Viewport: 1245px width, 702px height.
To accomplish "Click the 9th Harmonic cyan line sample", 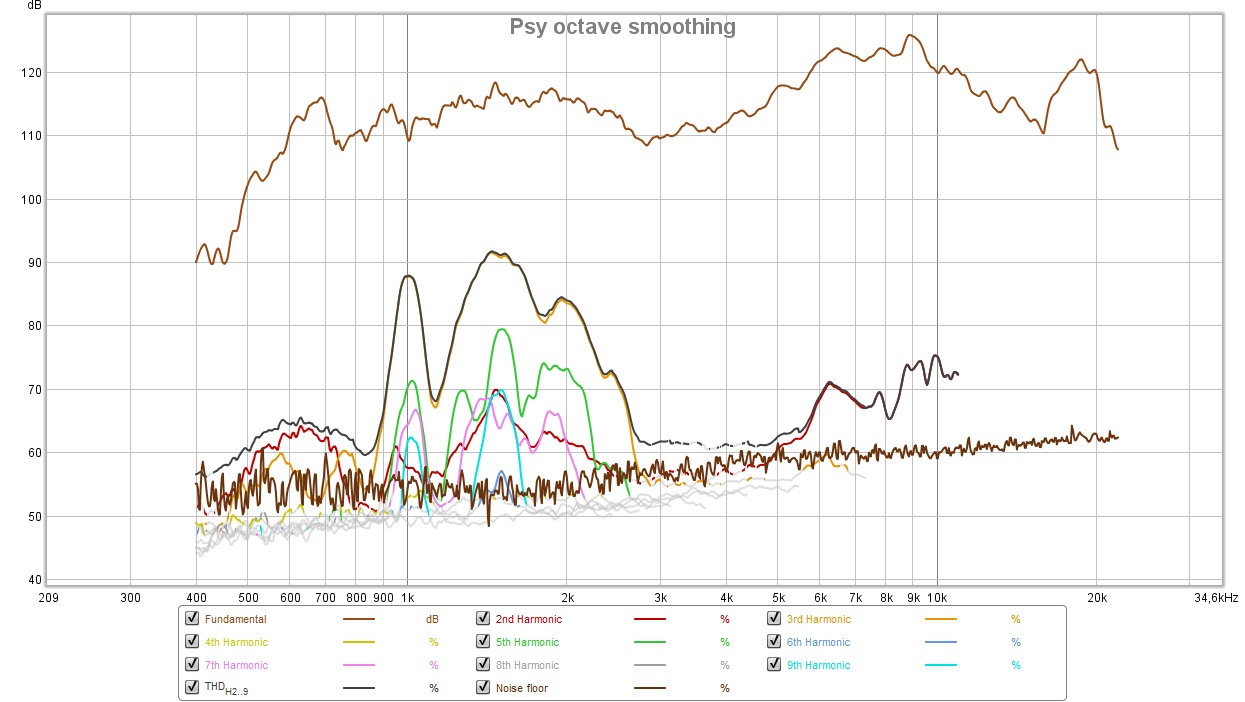I will pyautogui.click(x=941, y=666).
